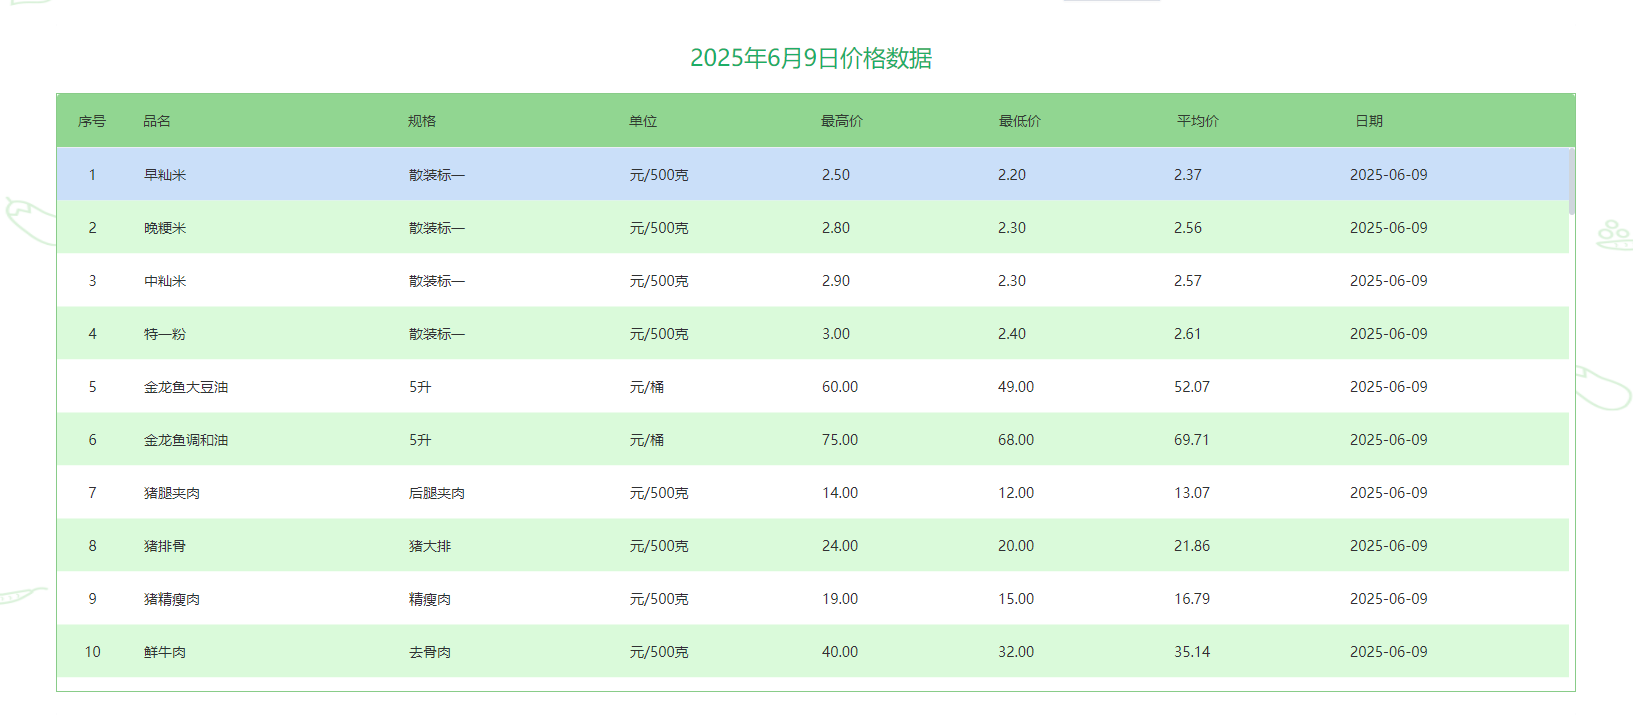Click the 序号 column header
This screenshot has width=1633, height=716.
coord(92,121)
